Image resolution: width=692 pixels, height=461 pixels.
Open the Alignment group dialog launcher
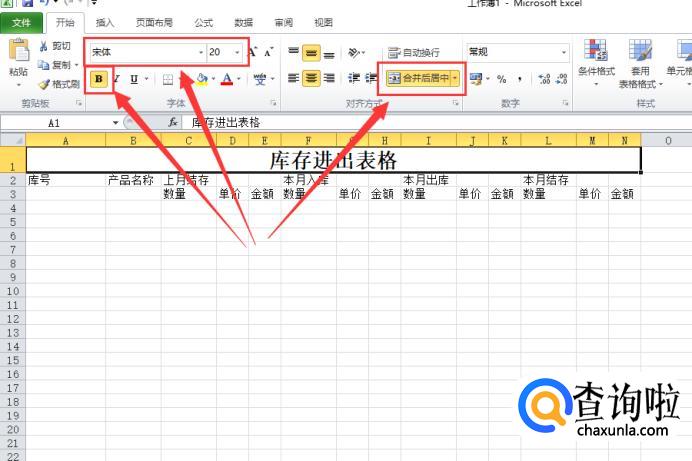(x=455, y=103)
